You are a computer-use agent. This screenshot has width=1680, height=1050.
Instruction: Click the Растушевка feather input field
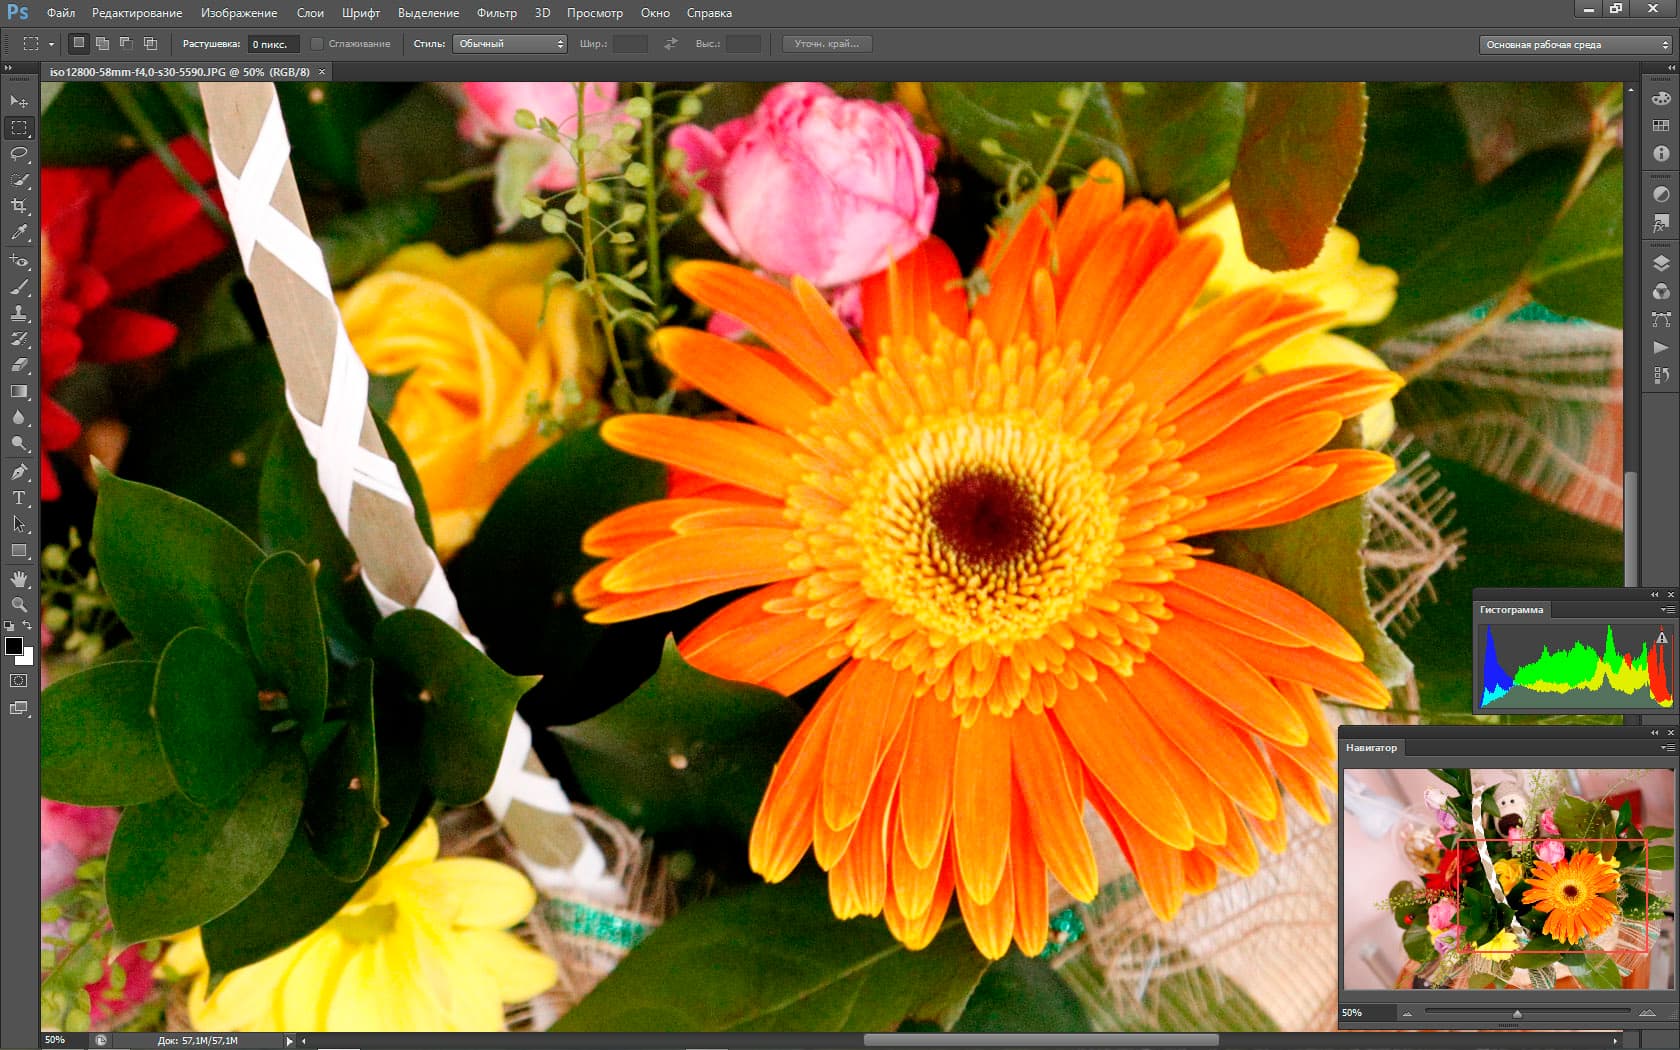tap(272, 44)
